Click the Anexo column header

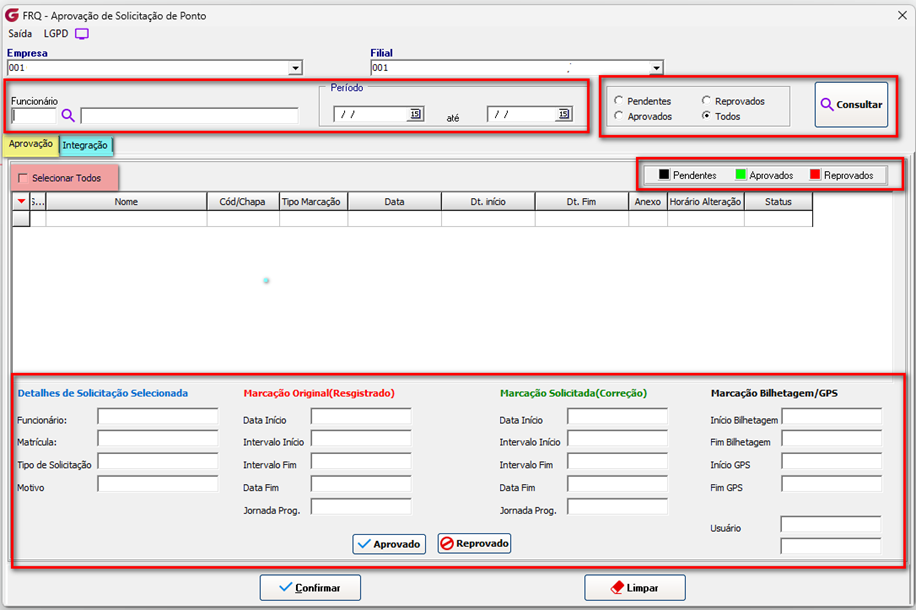pos(648,202)
